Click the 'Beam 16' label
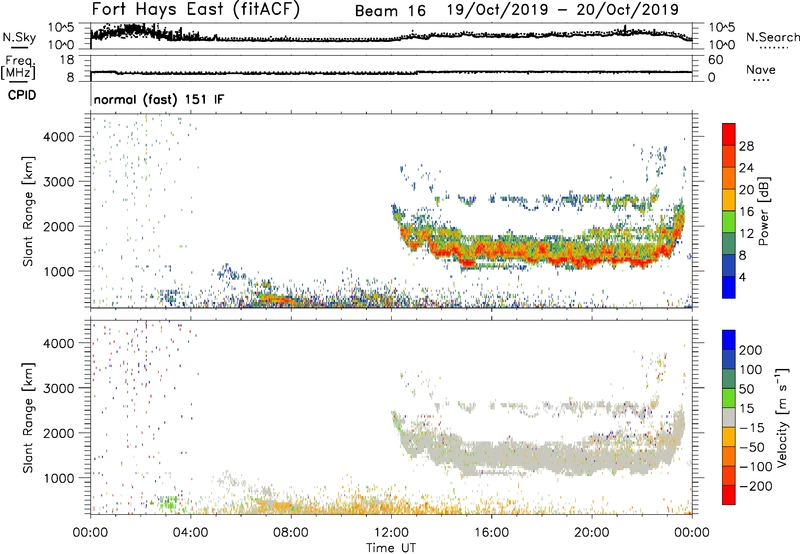The image size is (800, 554). click(x=390, y=11)
